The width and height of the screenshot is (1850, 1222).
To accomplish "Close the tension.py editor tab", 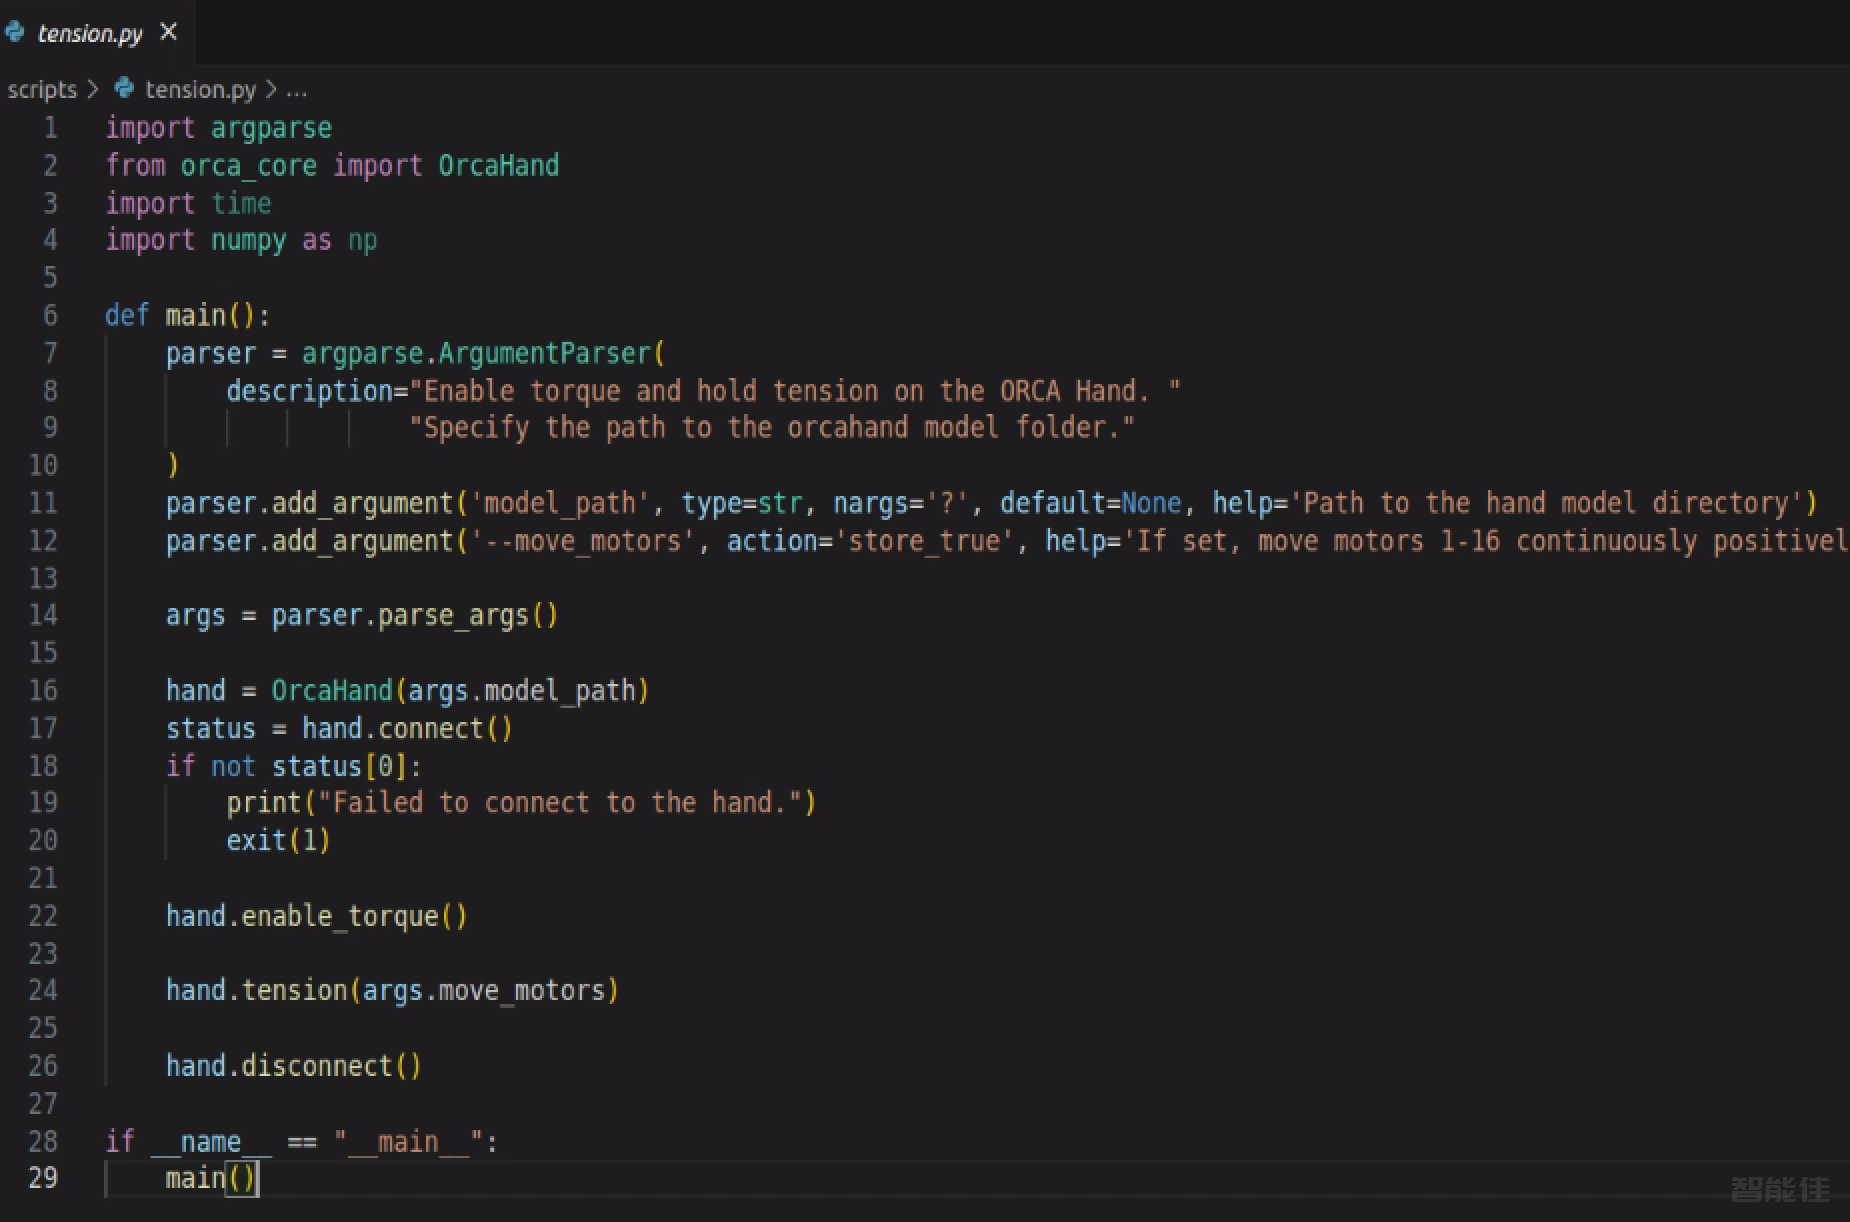I will 169,32.
